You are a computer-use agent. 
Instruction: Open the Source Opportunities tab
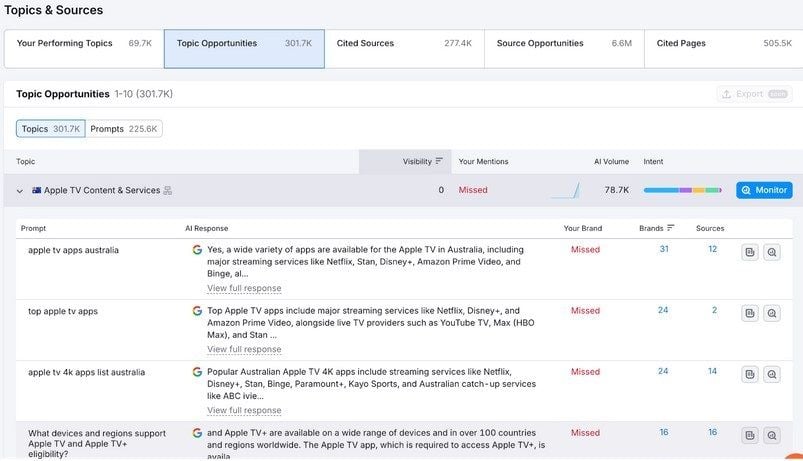pyautogui.click(x=564, y=49)
